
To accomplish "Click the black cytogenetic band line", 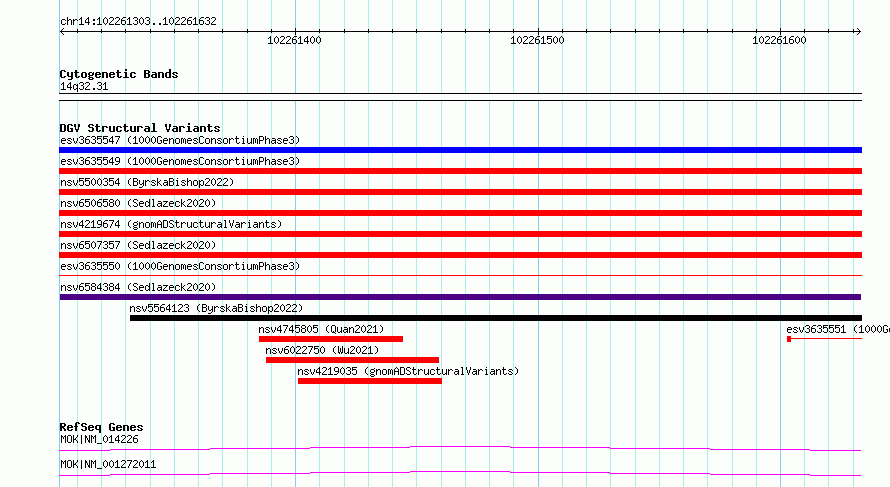I will (x=460, y=97).
